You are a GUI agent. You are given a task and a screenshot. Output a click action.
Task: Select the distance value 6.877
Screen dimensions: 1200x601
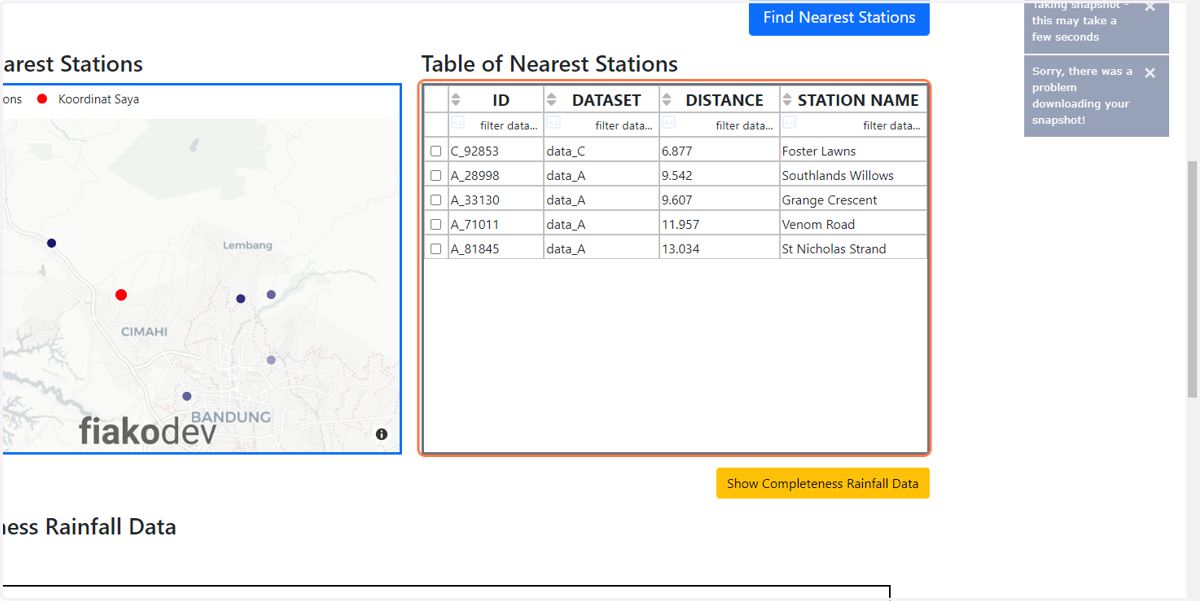[x=719, y=151]
